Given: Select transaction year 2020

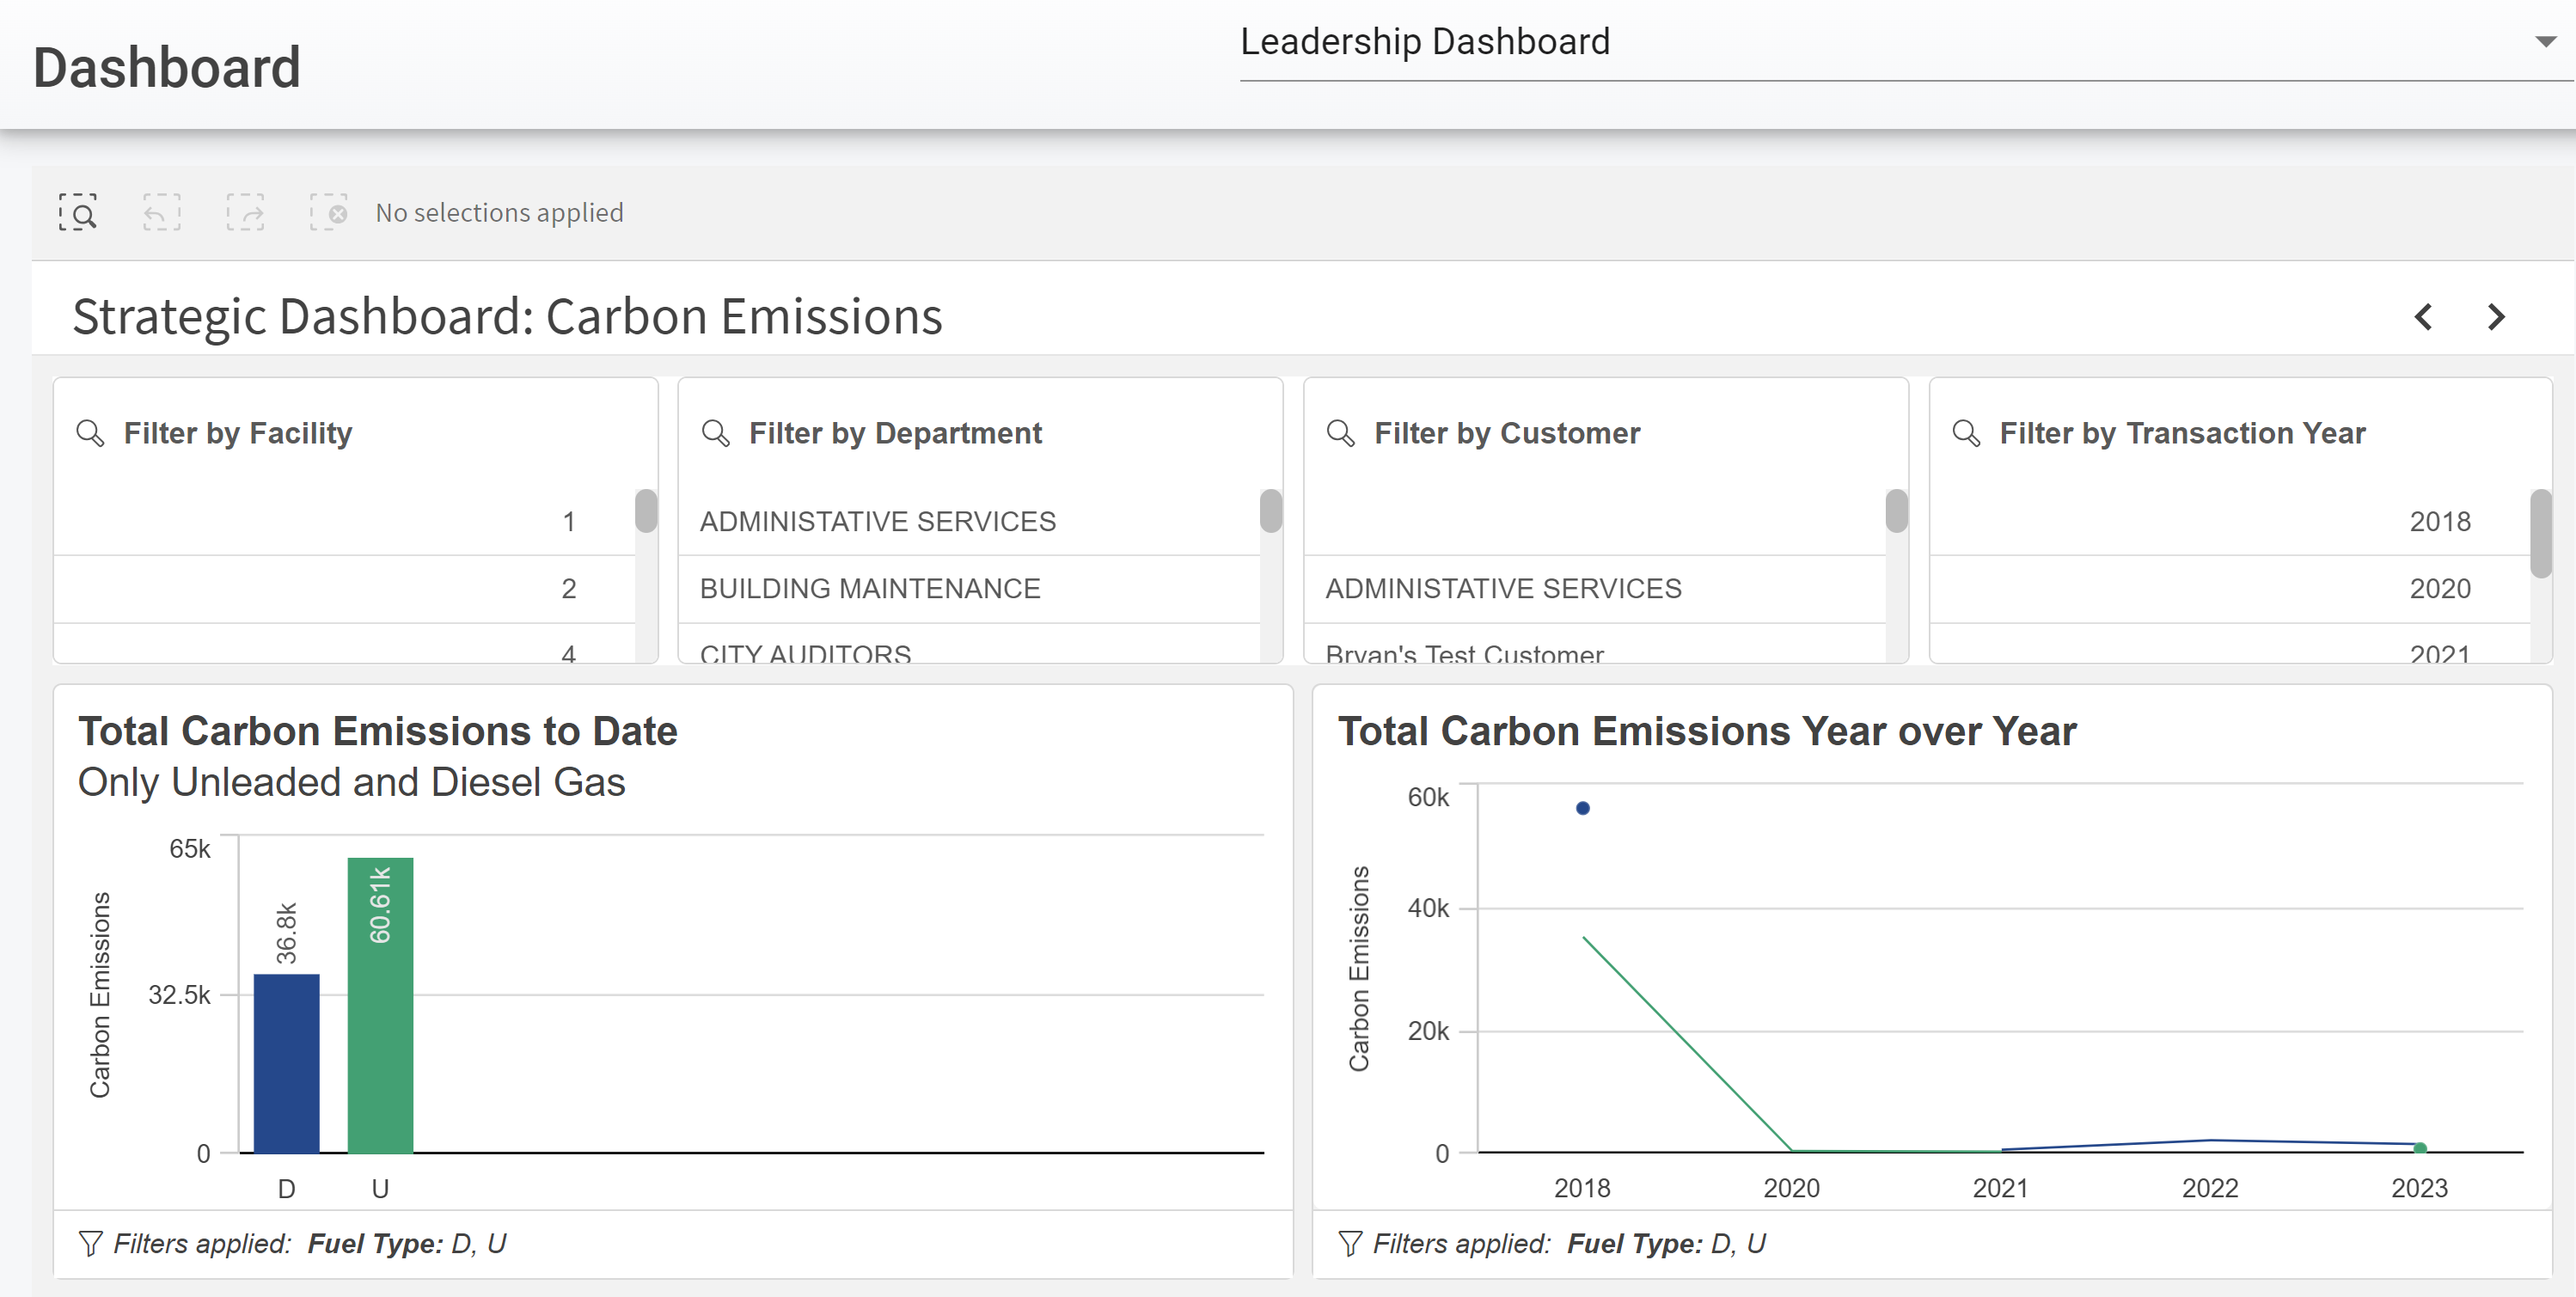Looking at the screenshot, I should pyautogui.click(x=2439, y=588).
